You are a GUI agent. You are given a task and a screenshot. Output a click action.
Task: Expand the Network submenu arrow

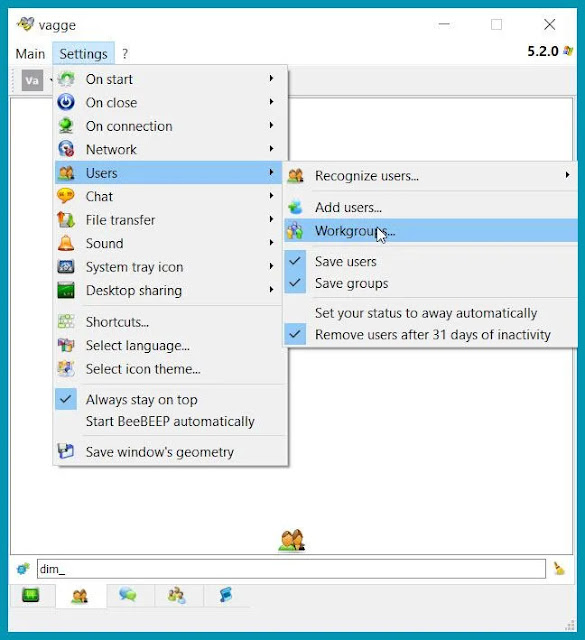[271, 149]
